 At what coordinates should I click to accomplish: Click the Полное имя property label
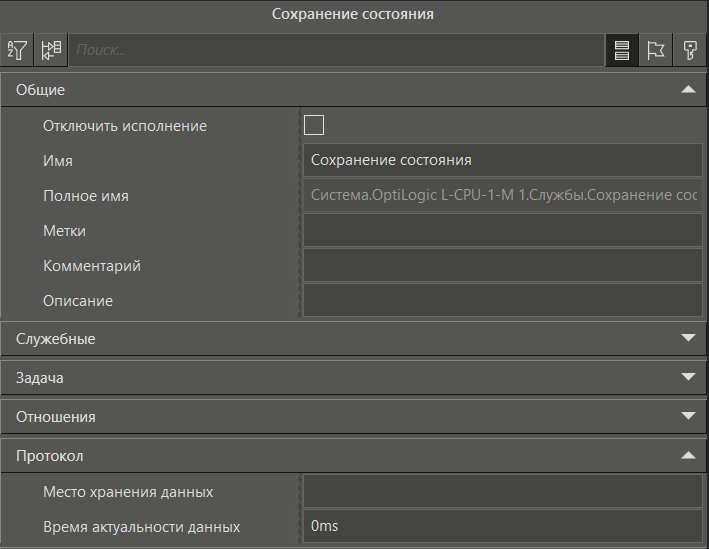pos(86,196)
